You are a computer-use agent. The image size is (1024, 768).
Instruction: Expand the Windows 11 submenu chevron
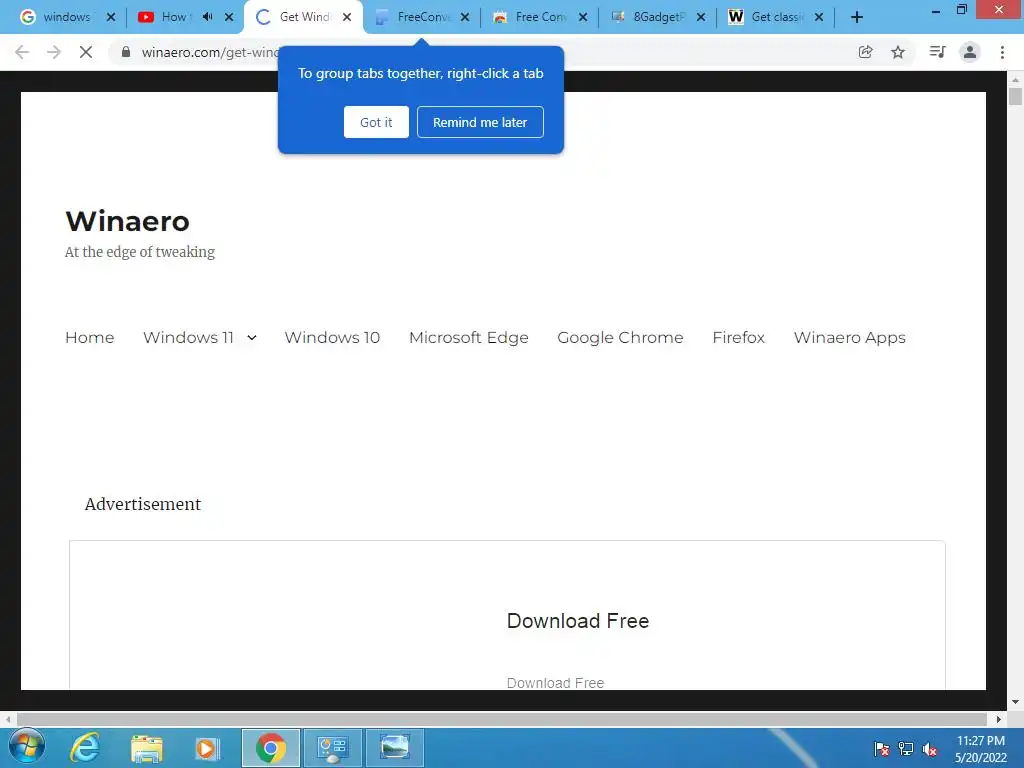click(251, 338)
